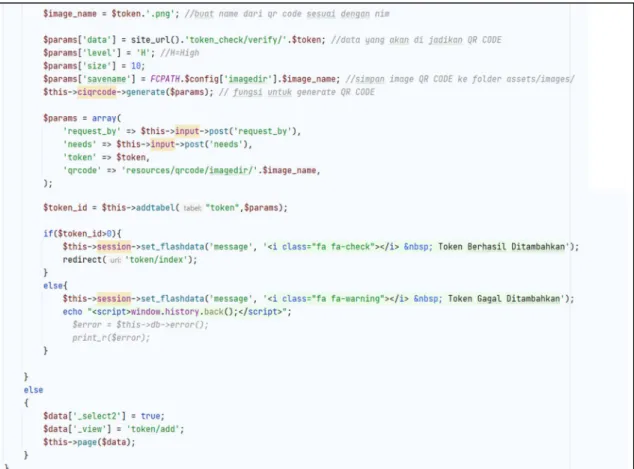Click the window.history.back() echo line
The width and height of the screenshot is (634, 469).
click(177, 311)
